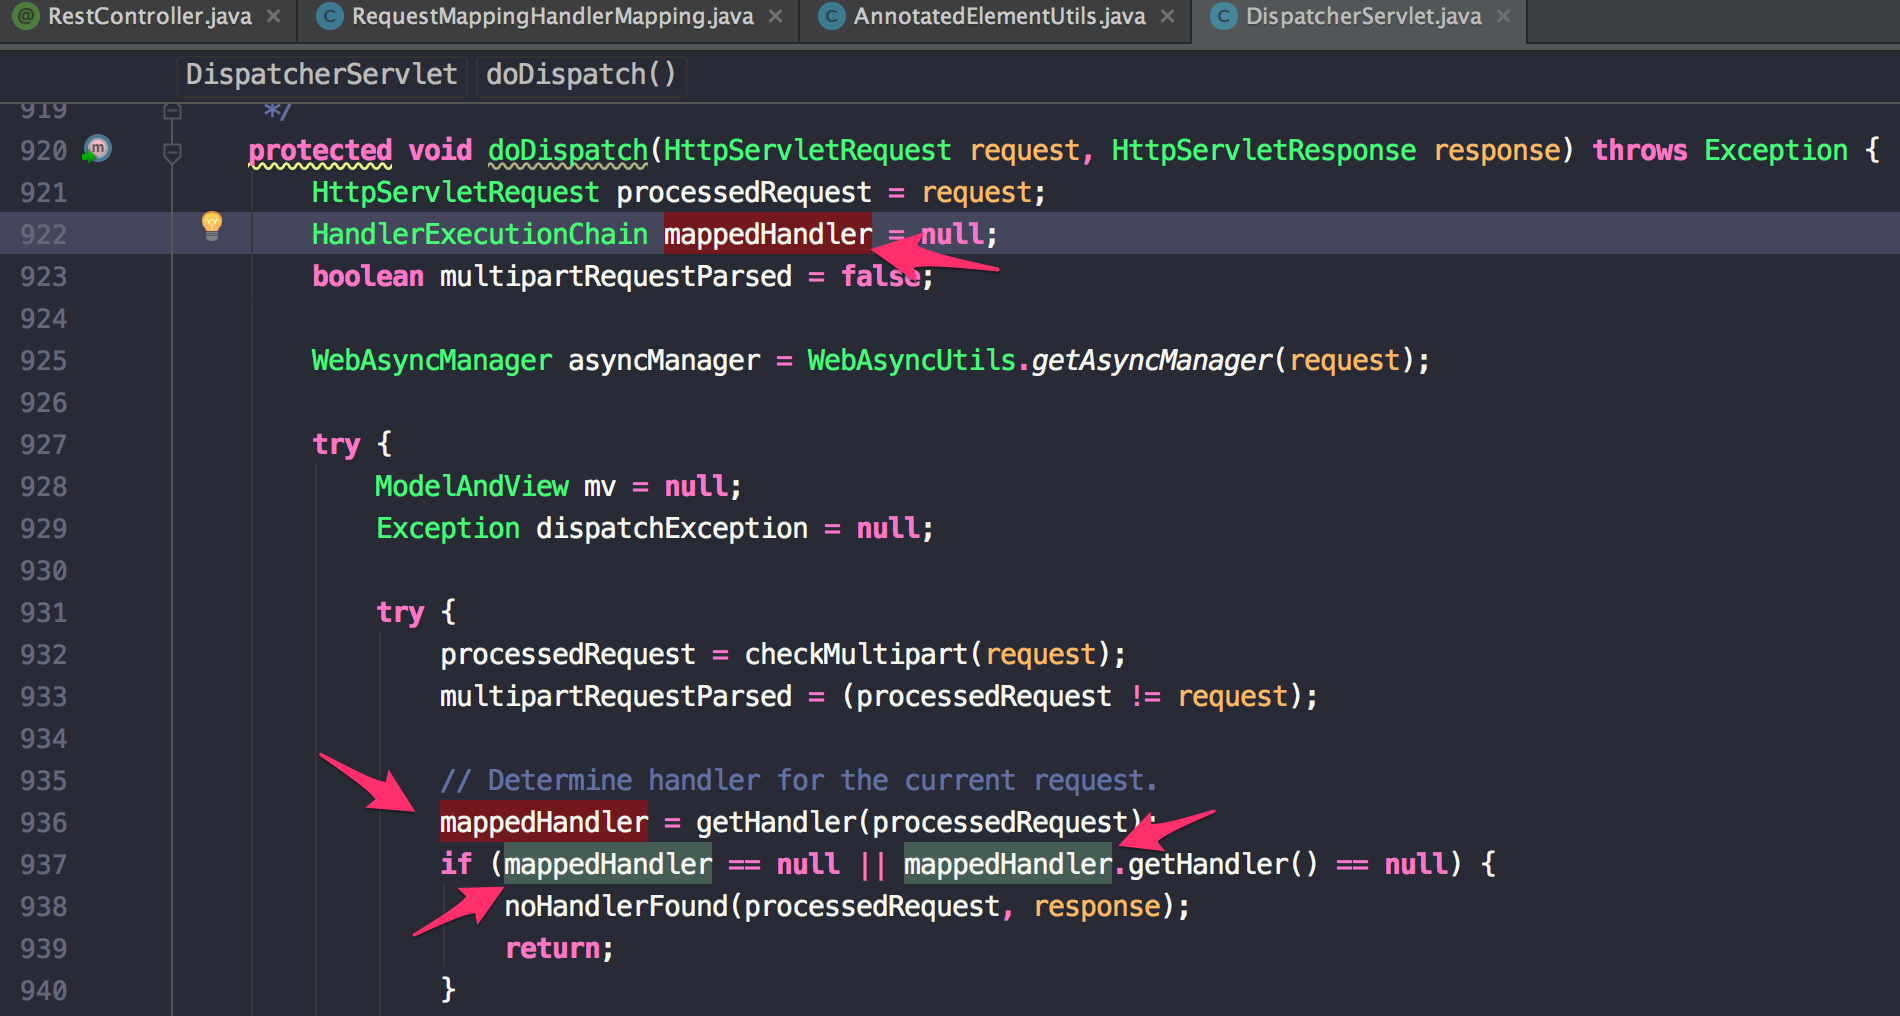The width and height of the screenshot is (1900, 1016).
Task: Click the outer try keyword on line 927
Action: [336, 444]
